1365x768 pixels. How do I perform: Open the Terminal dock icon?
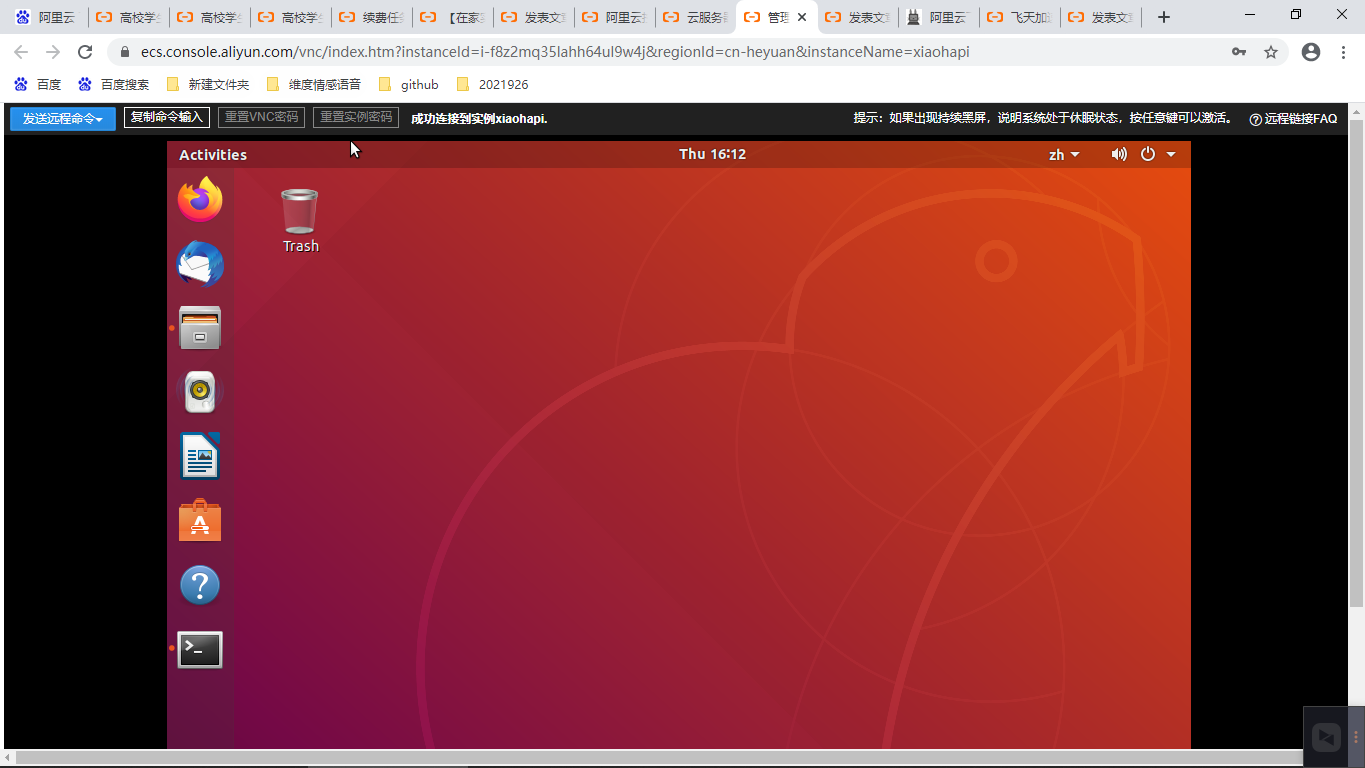(200, 650)
